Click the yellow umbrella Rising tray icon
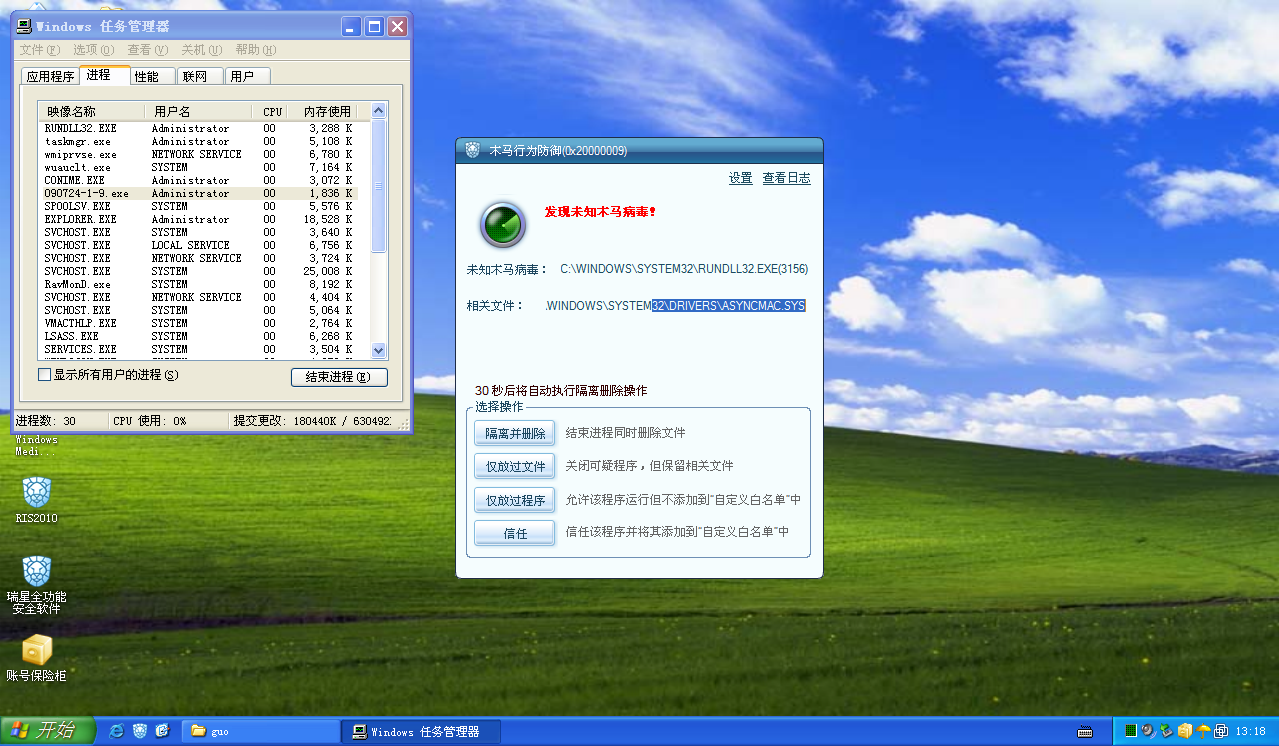 pos(1203,731)
